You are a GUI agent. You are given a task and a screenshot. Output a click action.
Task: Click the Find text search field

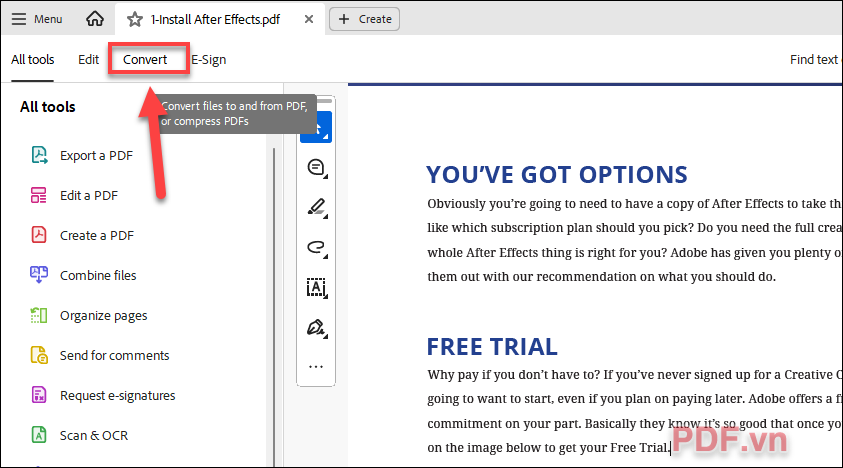[814, 60]
